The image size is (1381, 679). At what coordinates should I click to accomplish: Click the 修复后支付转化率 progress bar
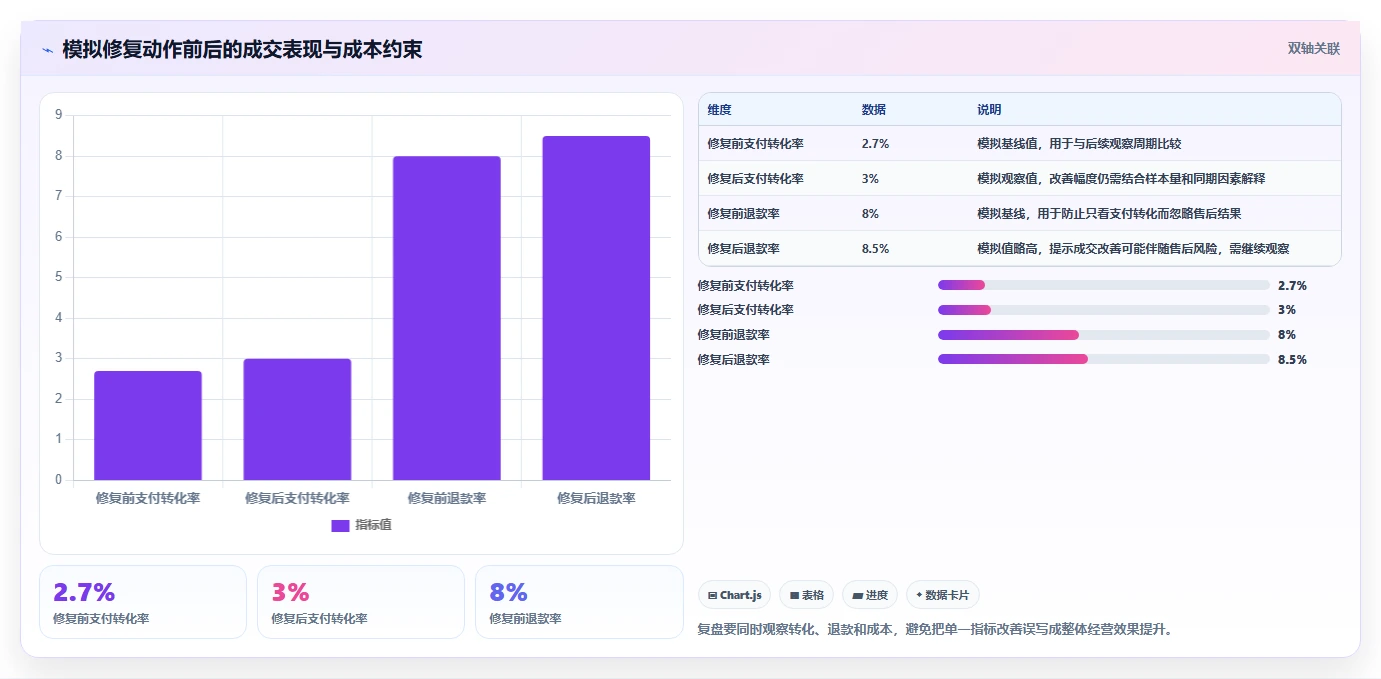pos(1104,310)
